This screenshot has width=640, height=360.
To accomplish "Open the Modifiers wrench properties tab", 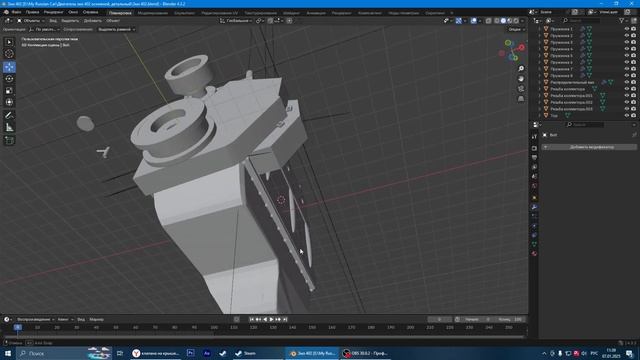I will (x=534, y=207).
